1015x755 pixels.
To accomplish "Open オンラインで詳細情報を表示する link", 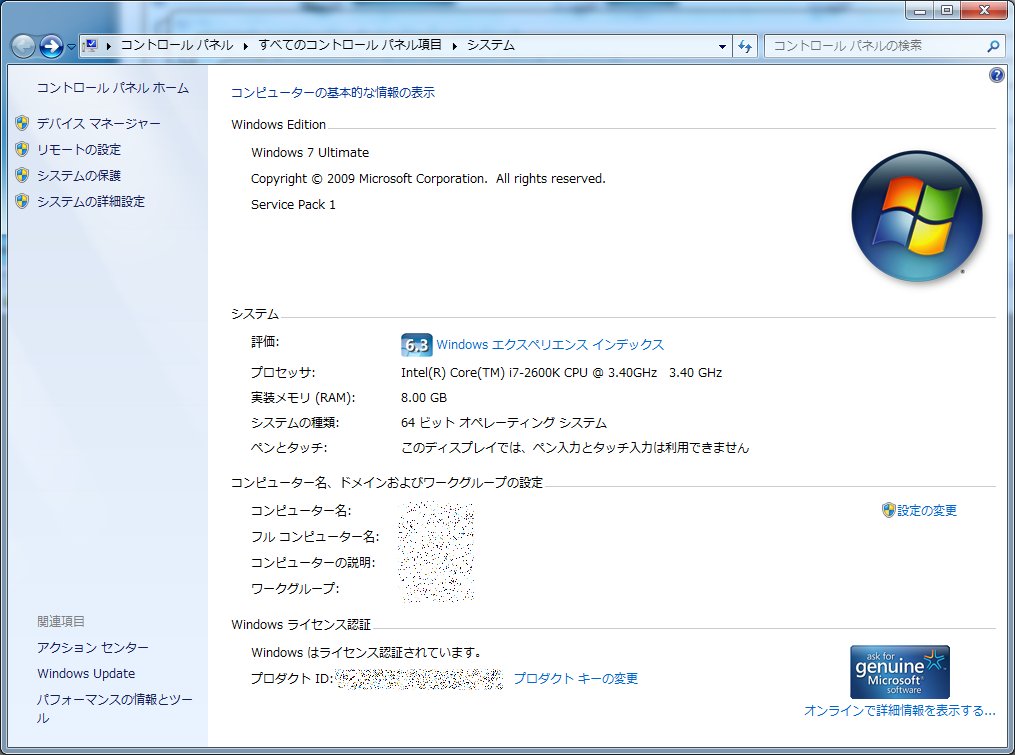I will pyautogui.click(x=899, y=710).
